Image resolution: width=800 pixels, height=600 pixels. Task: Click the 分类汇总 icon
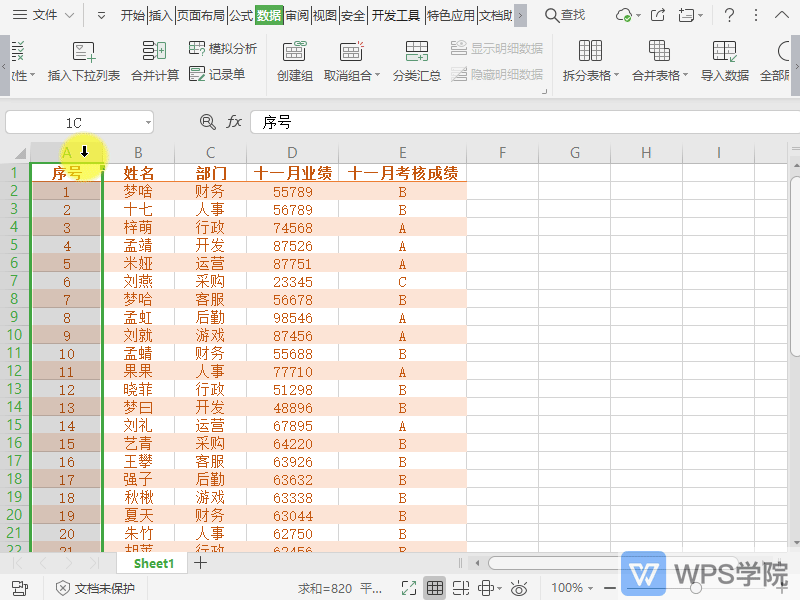coord(416,52)
